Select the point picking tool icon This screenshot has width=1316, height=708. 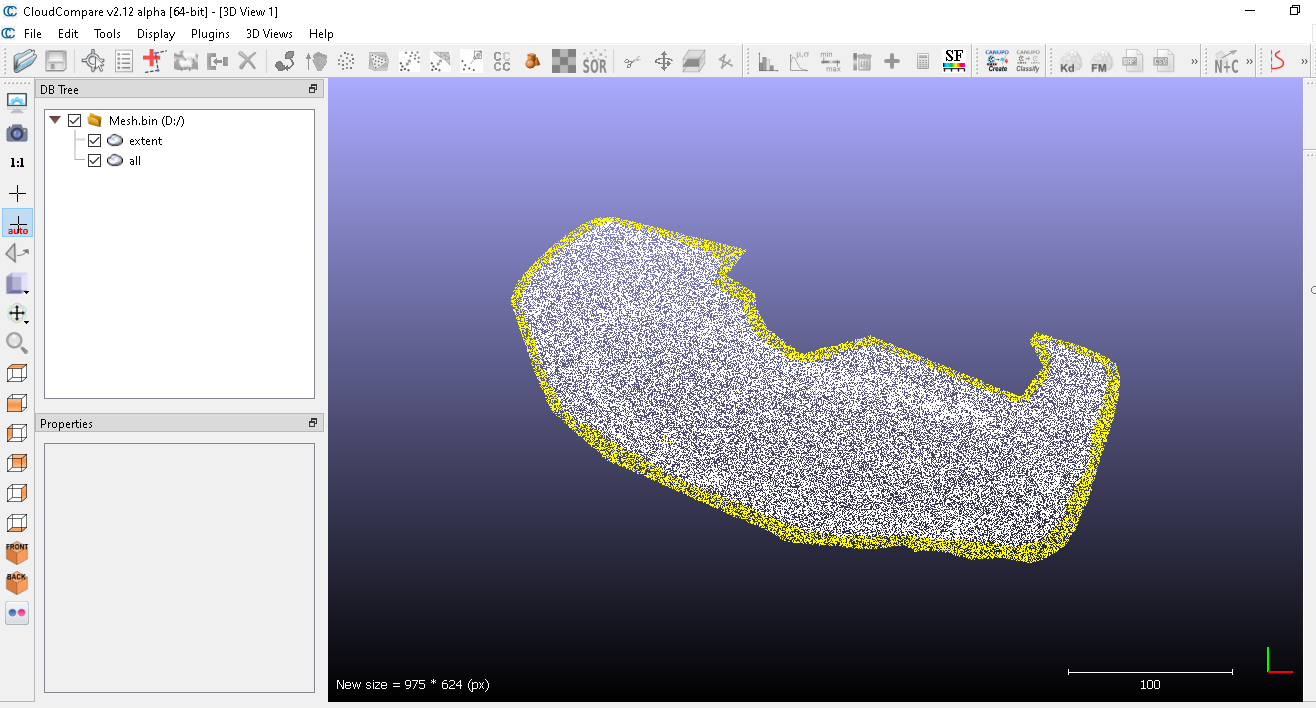[x=93, y=61]
